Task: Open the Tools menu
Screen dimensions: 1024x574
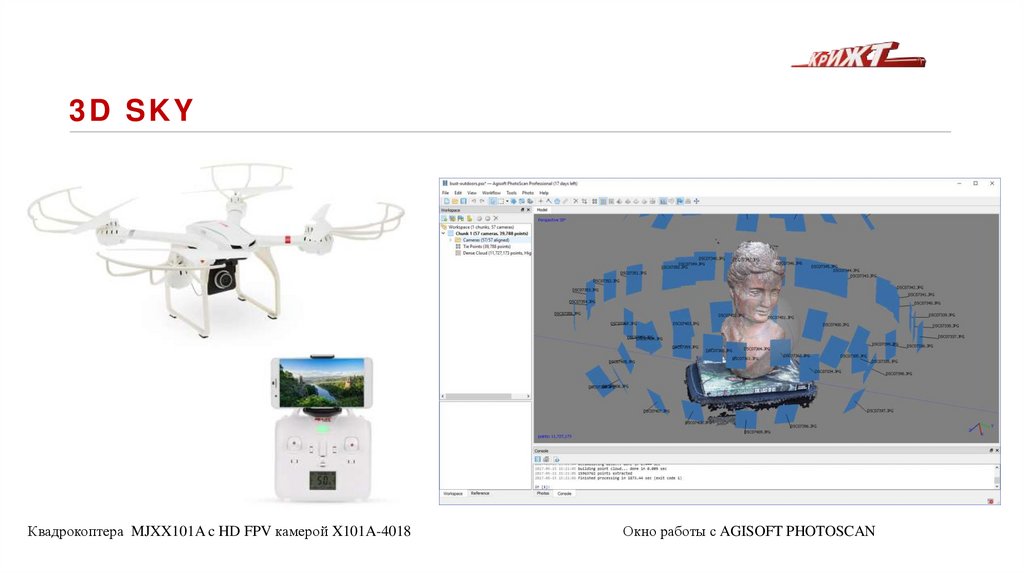Action: [x=511, y=193]
